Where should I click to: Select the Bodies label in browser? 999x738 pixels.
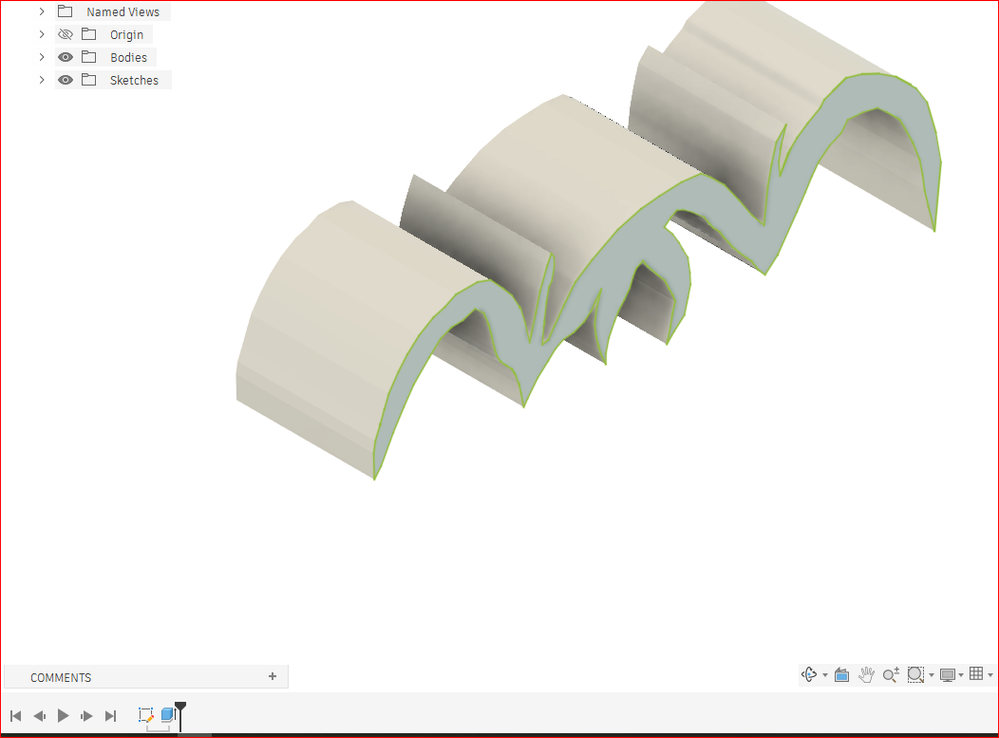tap(129, 58)
